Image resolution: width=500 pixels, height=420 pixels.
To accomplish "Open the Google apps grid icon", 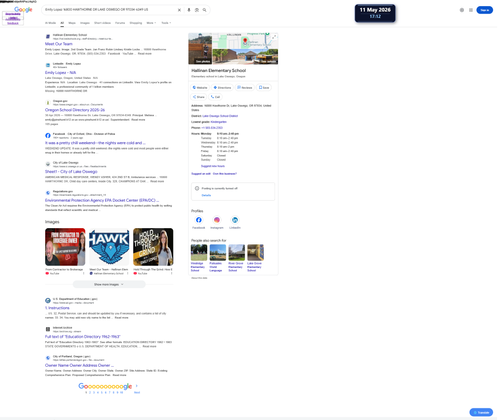I will (x=471, y=10).
